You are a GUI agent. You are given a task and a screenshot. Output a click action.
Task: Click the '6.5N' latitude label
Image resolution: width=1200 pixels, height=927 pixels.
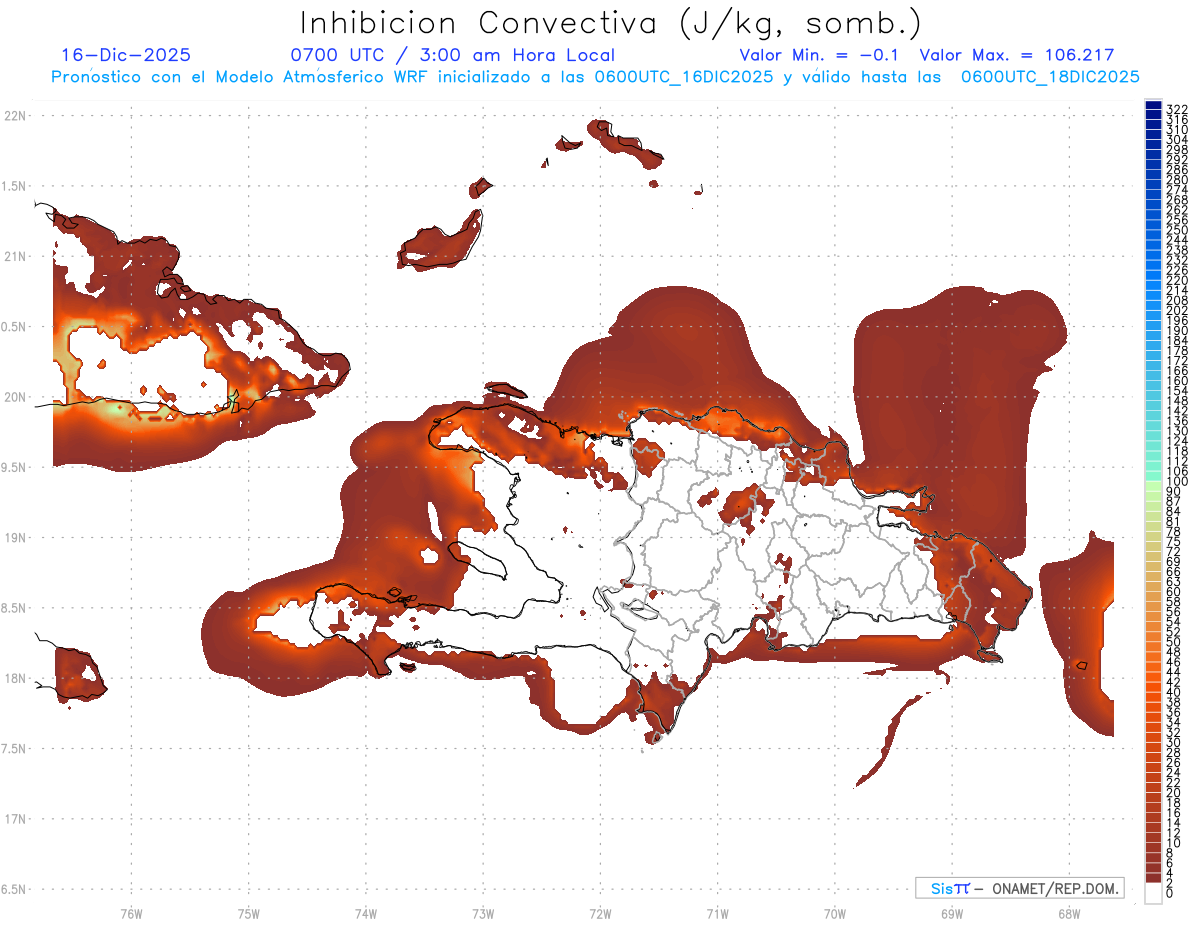tap(14, 889)
